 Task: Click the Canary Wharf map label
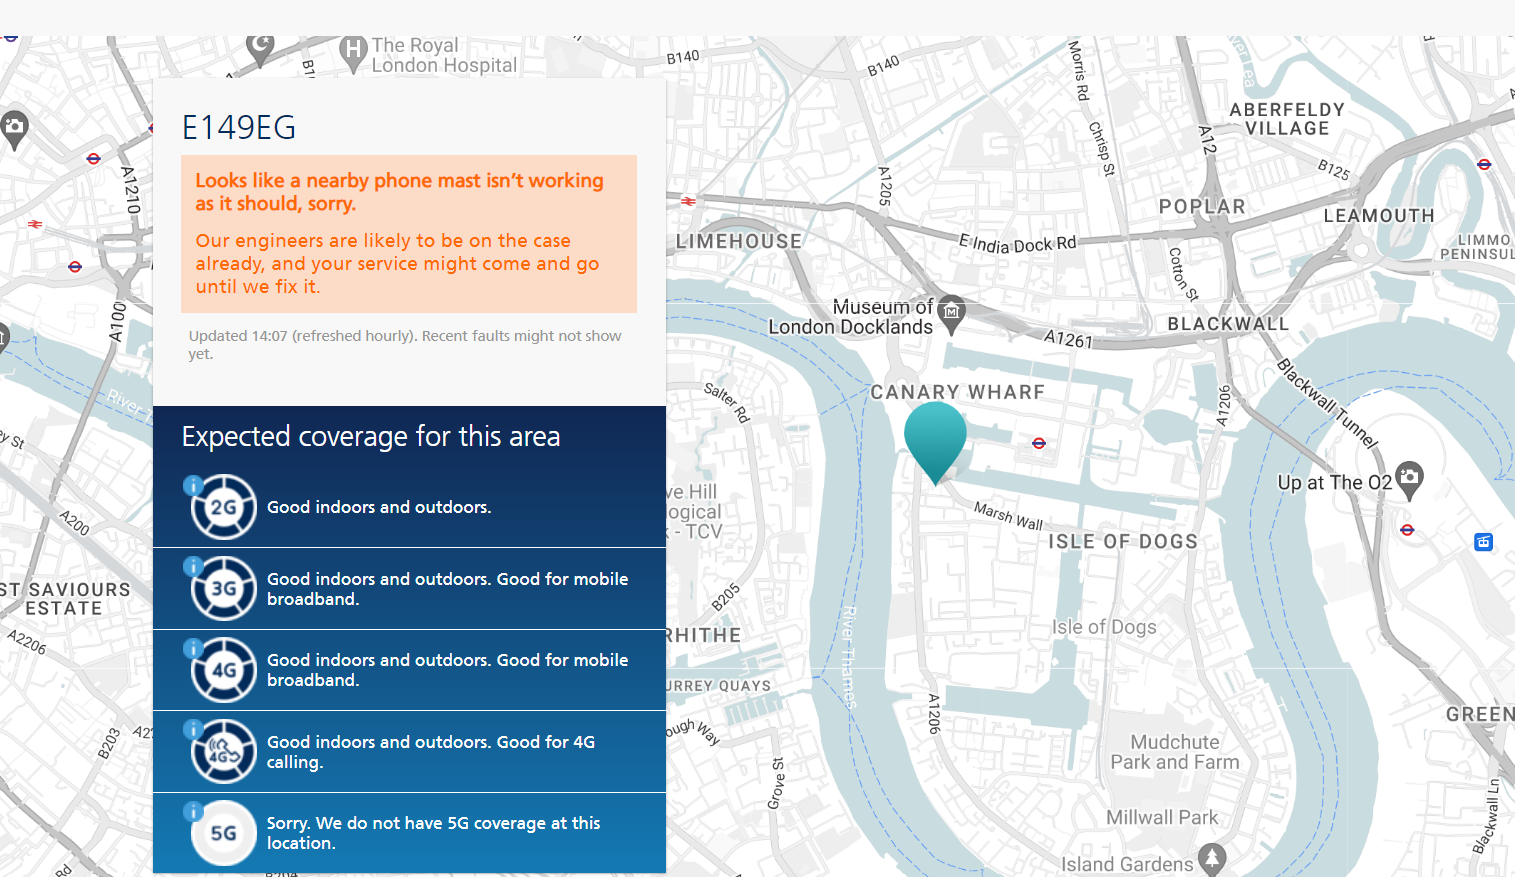click(957, 392)
